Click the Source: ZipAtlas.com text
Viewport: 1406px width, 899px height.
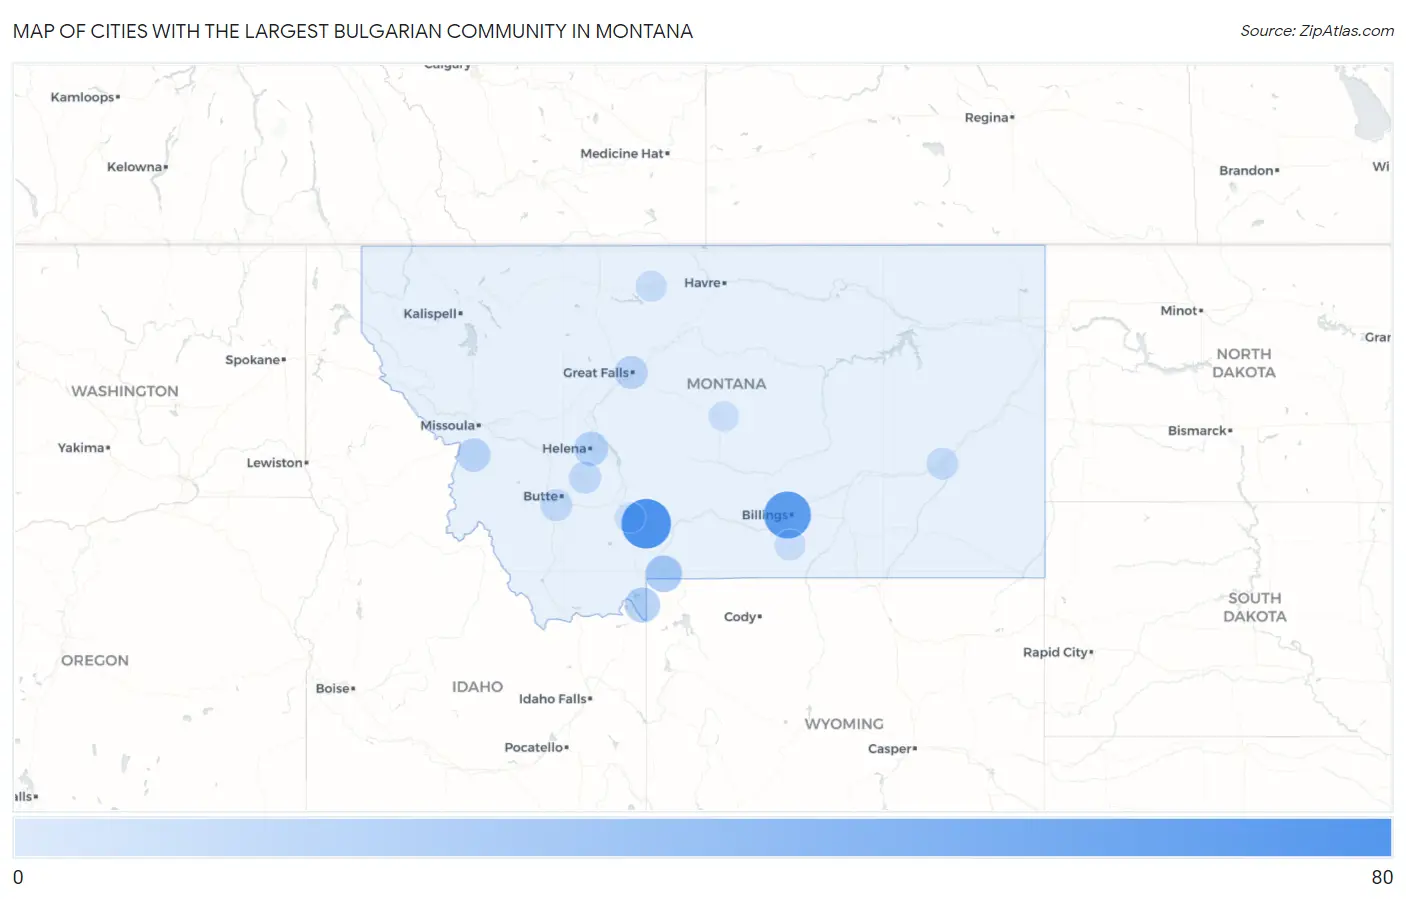1317,31
